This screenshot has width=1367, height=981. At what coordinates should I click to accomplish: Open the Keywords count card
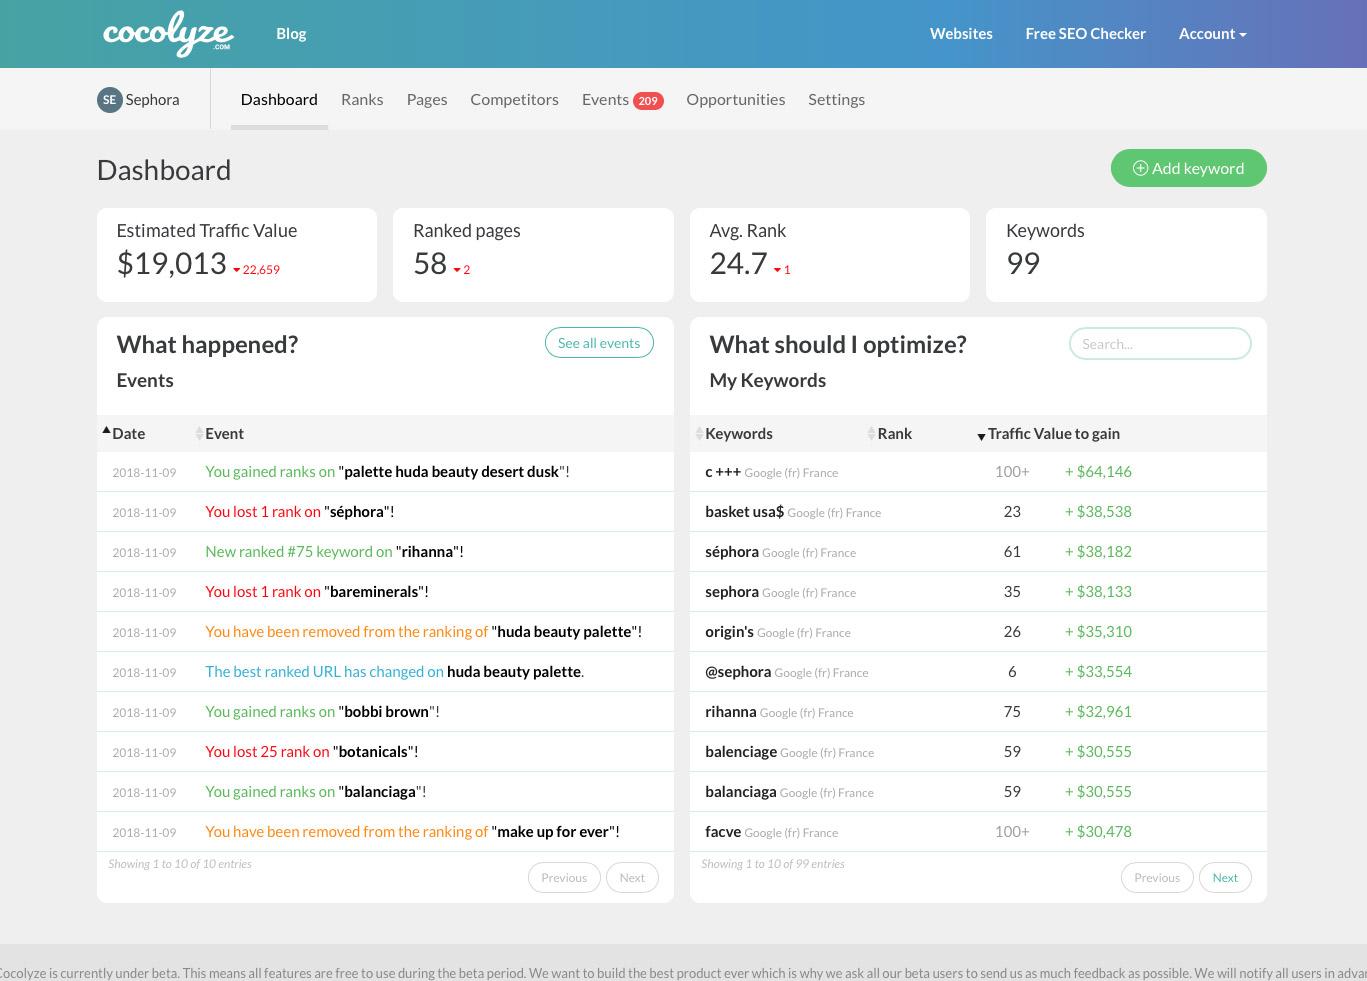click(1126, 255)
